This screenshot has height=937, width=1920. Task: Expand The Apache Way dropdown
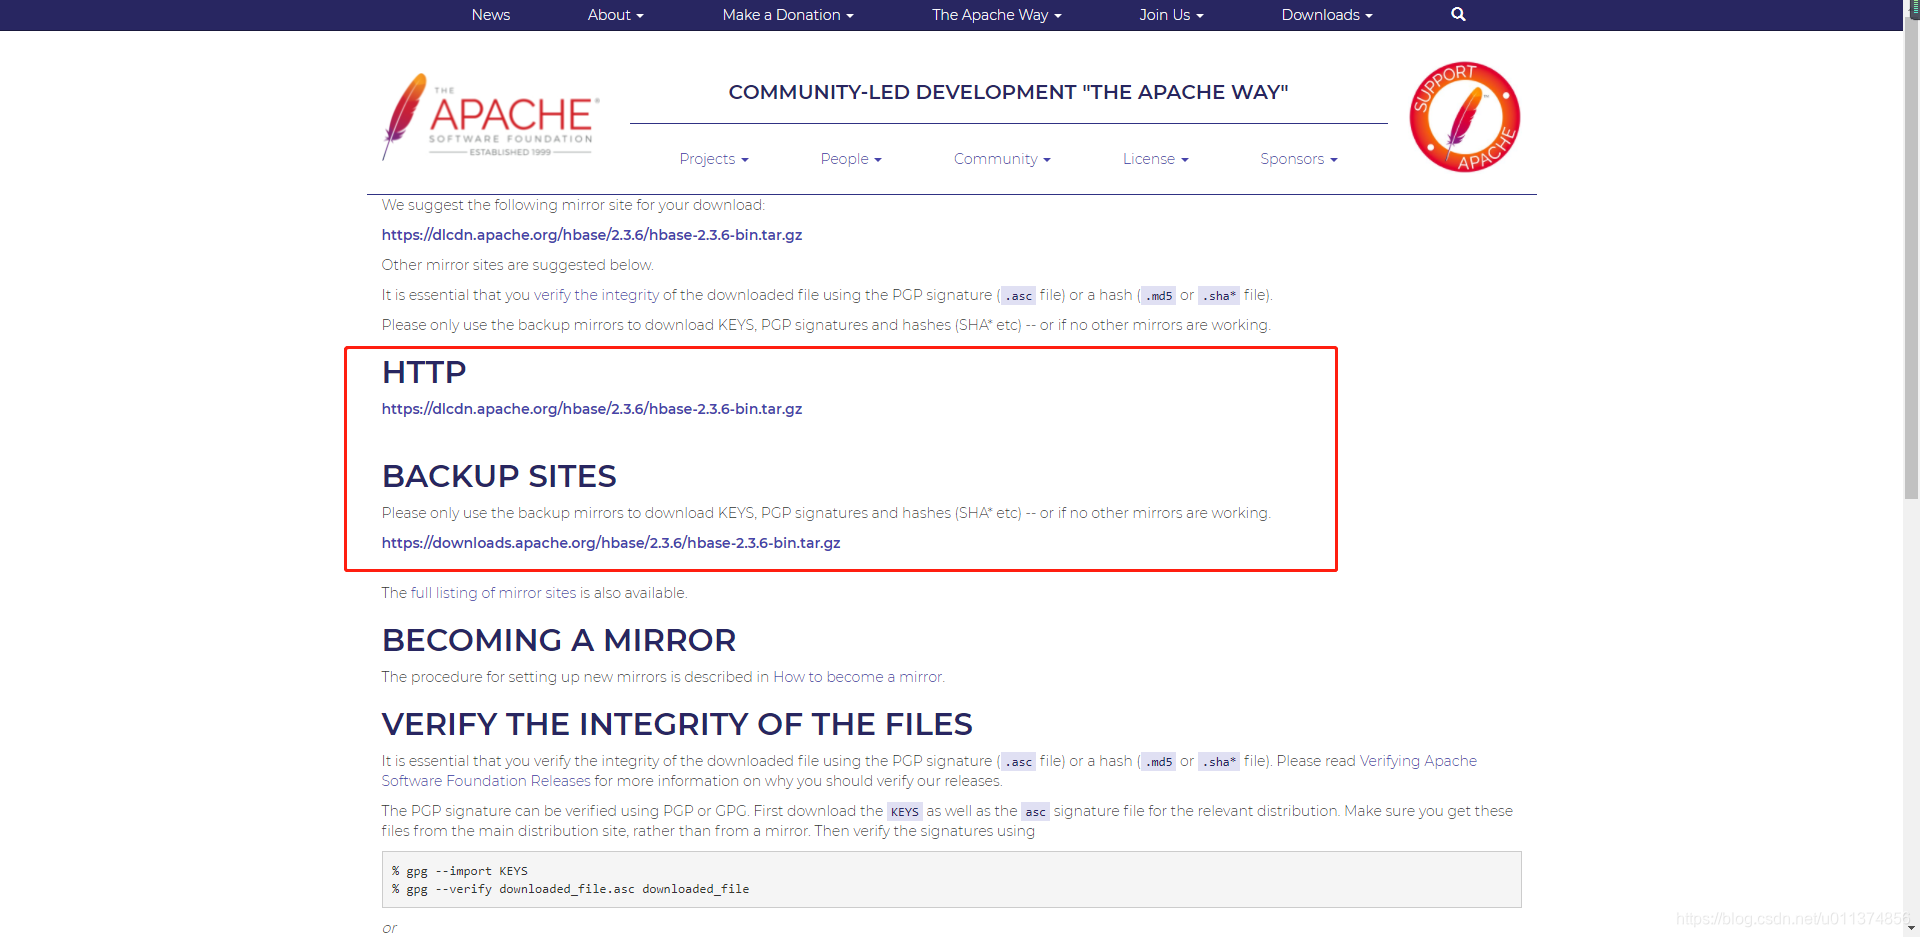click(x=997, y=15)
